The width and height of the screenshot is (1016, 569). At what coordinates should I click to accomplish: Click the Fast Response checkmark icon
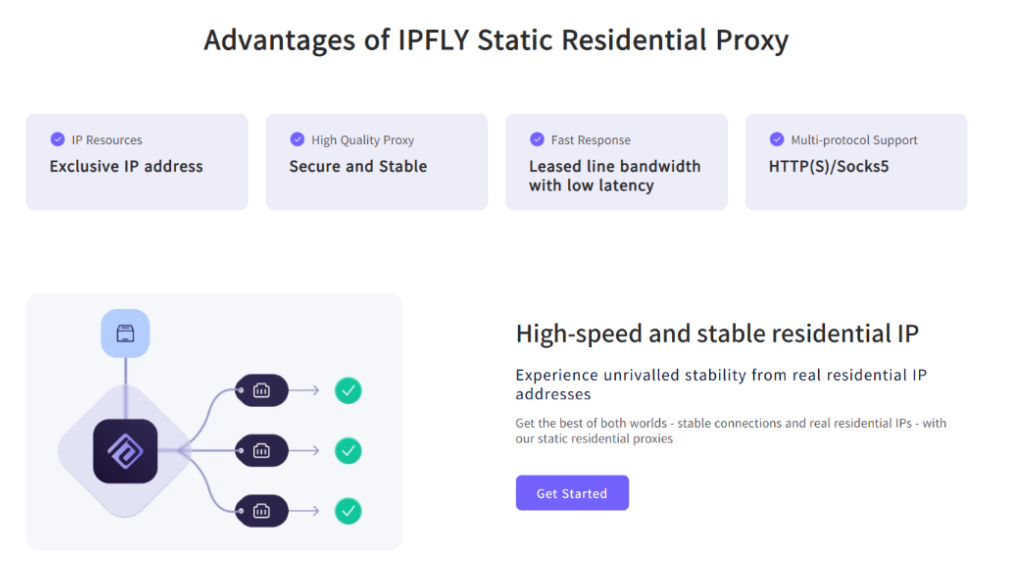click(x=537, y=140)
